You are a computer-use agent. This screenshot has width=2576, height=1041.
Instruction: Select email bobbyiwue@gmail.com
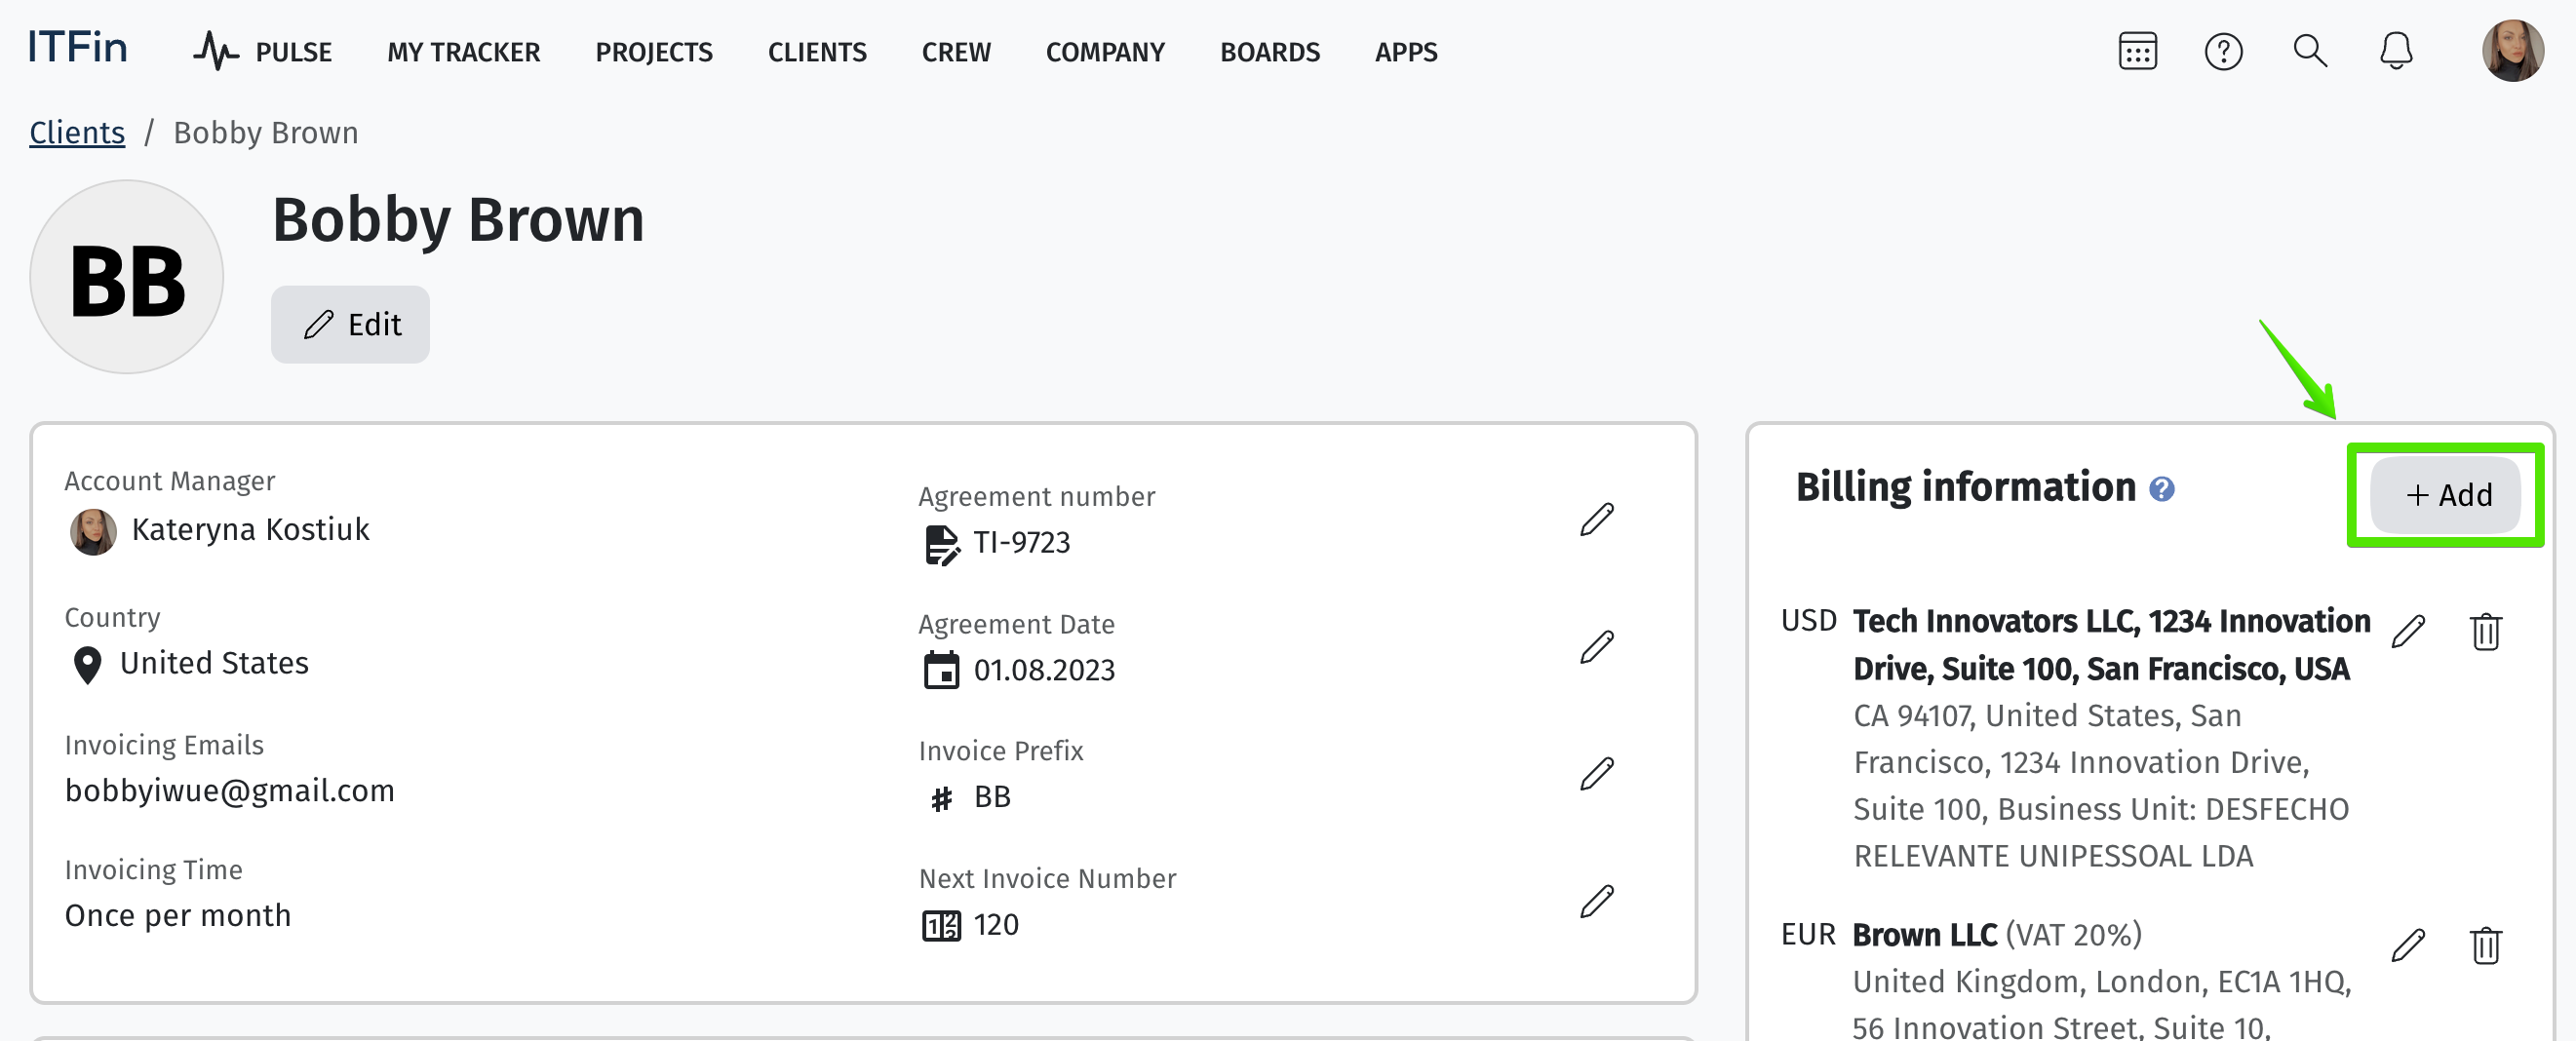[x=230, y=790]
